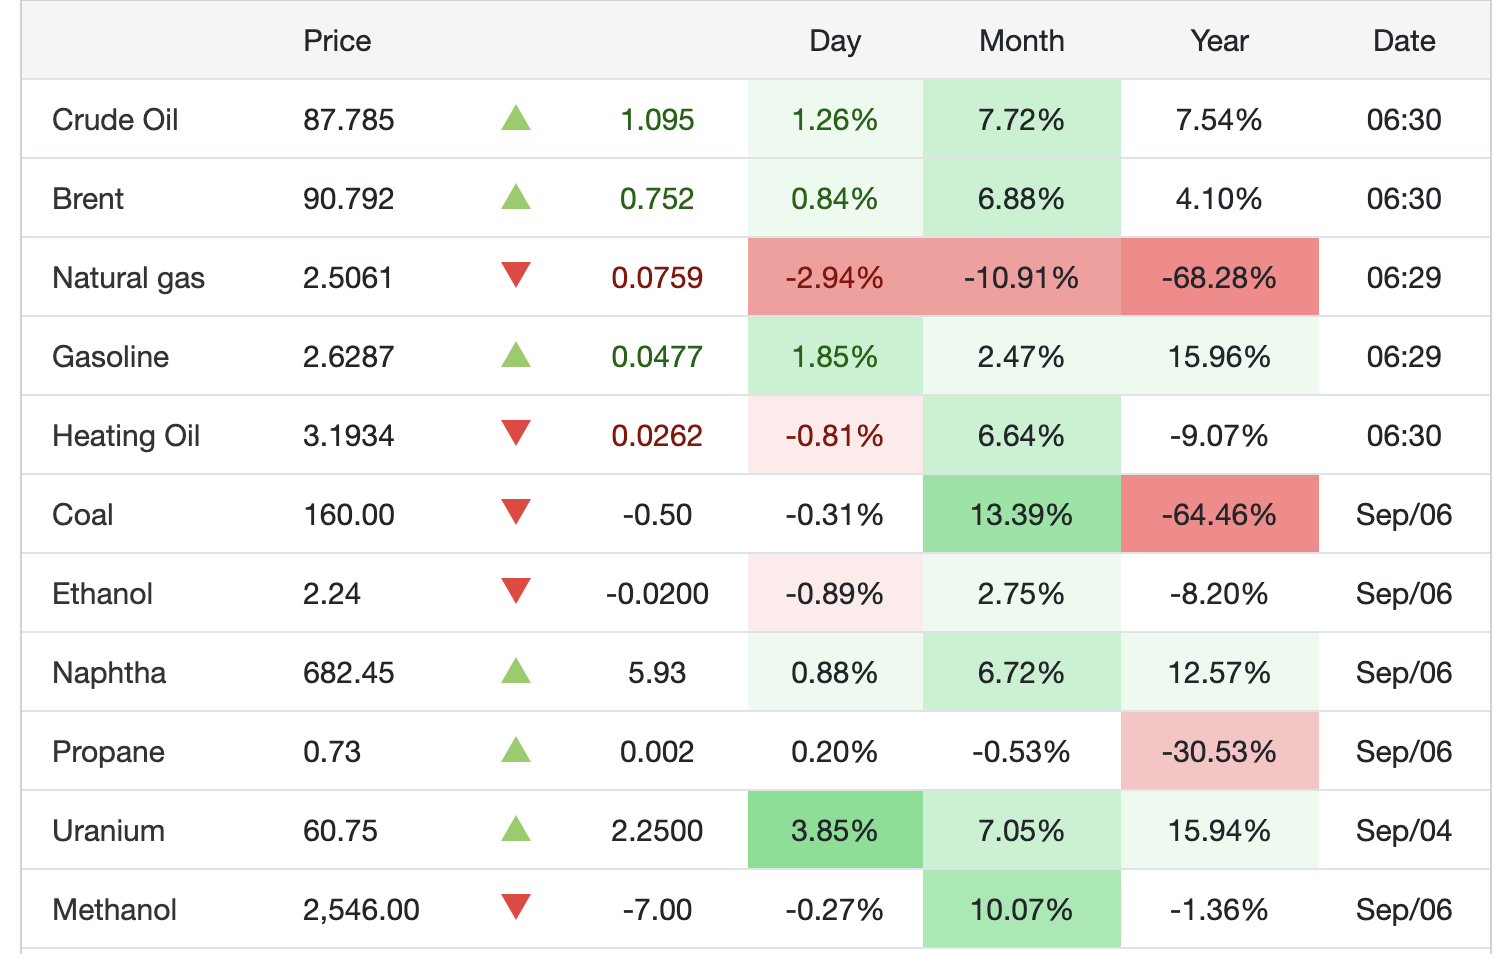Open the Heating Oil commodity link
Screen dimensions: 1492x954
tap(126, 436)
